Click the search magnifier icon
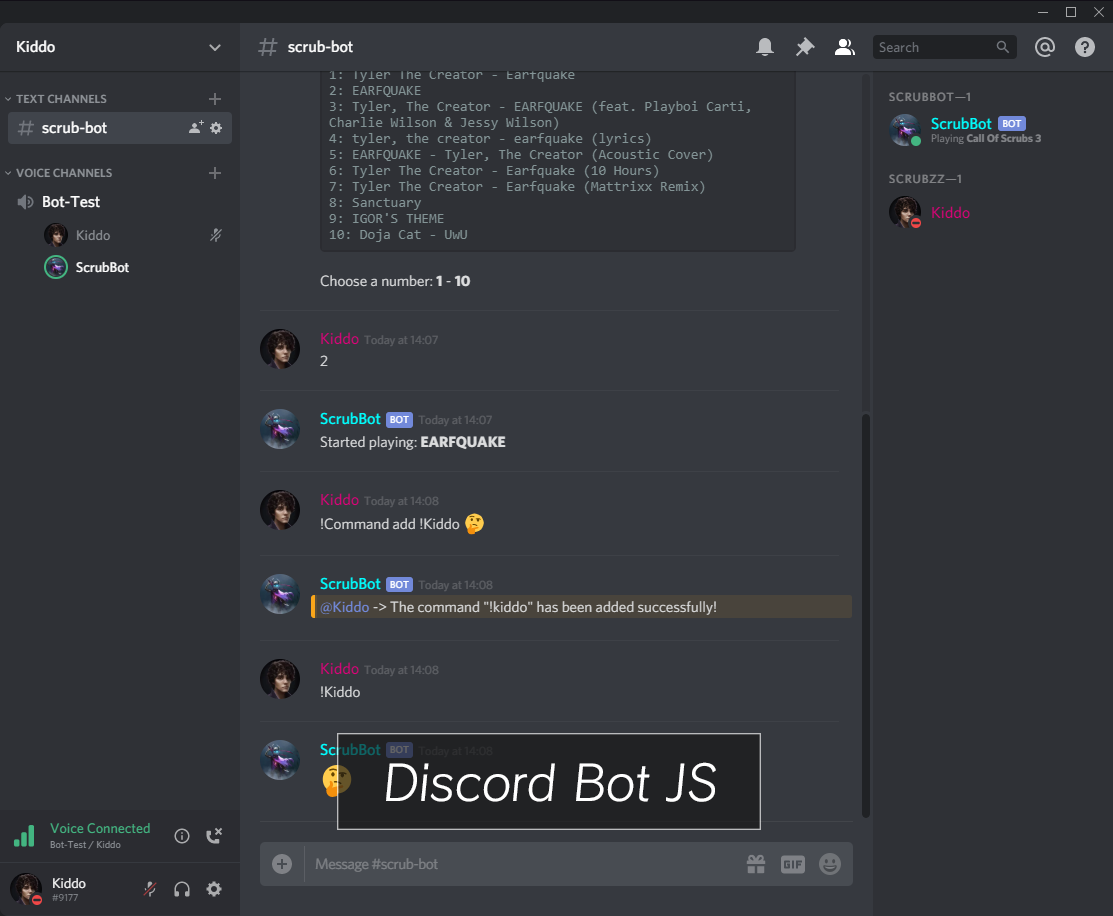Viewport: 1113px width, 916px height. [x=1002, y=47]
